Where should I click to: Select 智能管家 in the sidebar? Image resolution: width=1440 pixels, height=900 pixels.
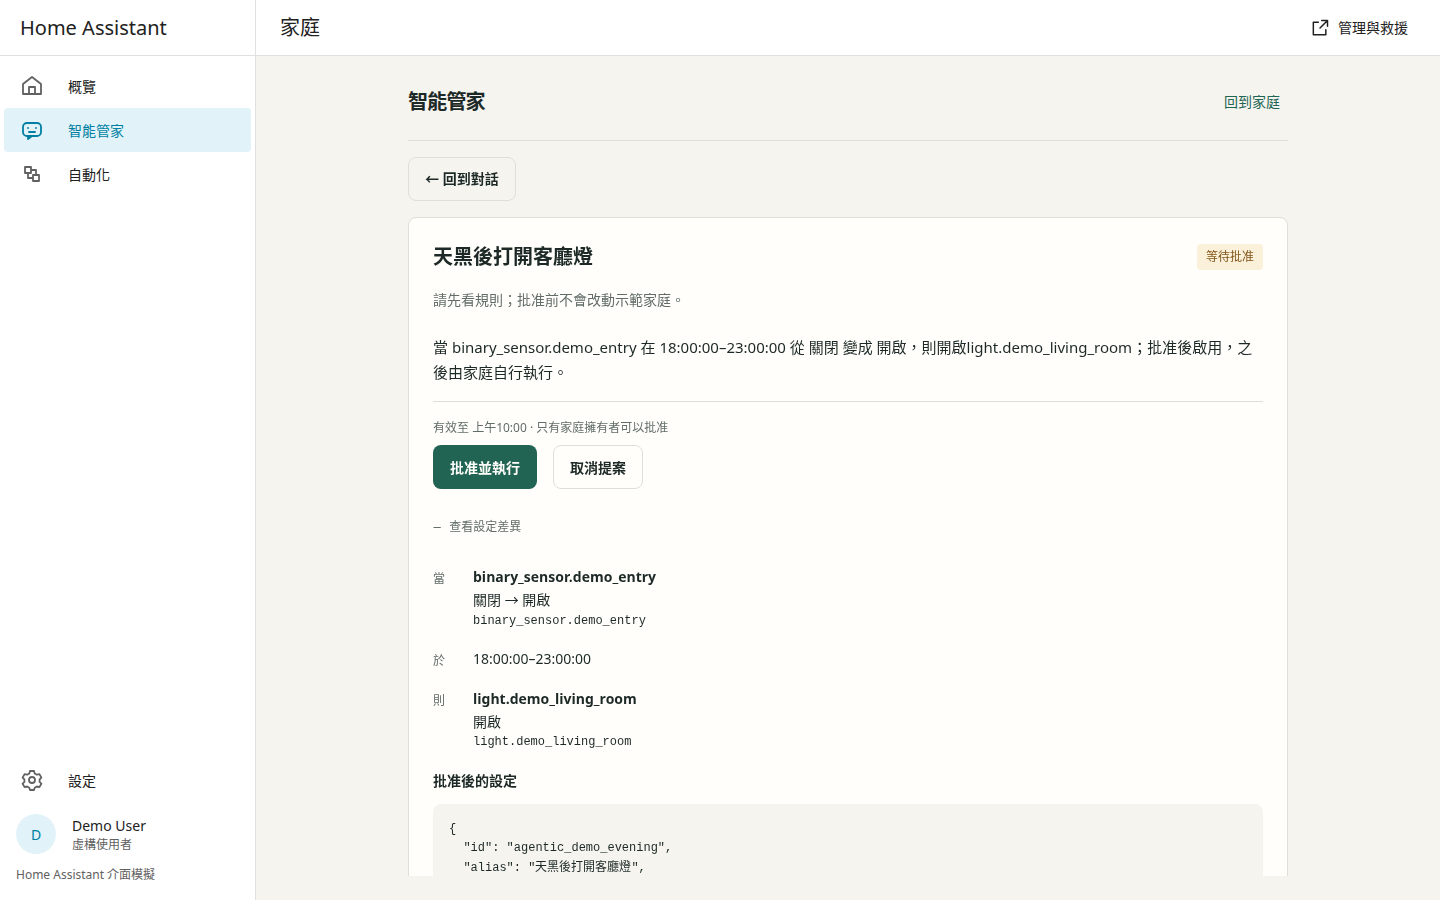coord(127,130)
